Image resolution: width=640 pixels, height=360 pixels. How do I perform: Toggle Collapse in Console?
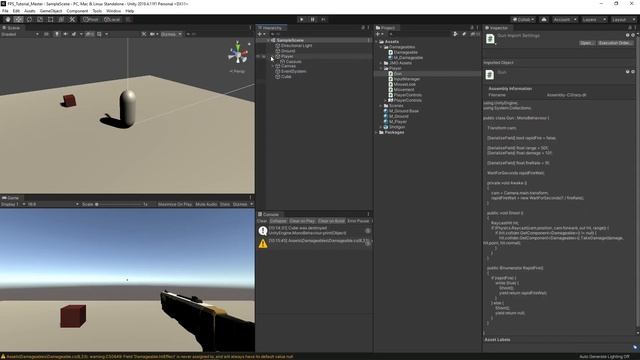point(278,221)
